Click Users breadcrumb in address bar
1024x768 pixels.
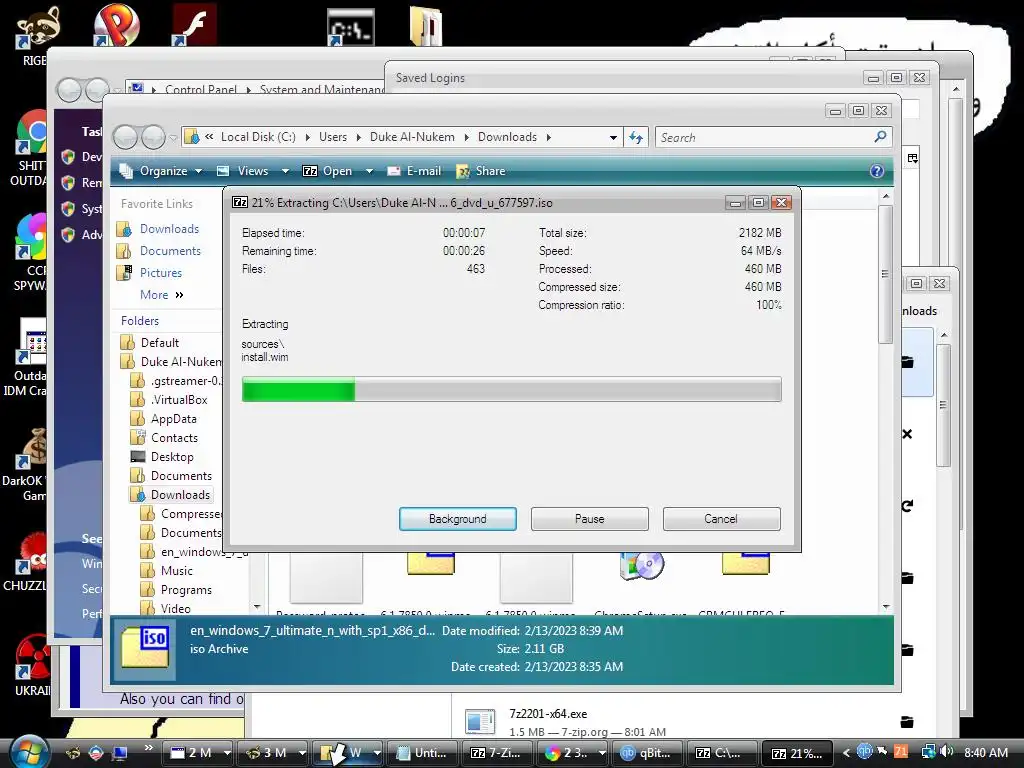(x=333, y=137)
